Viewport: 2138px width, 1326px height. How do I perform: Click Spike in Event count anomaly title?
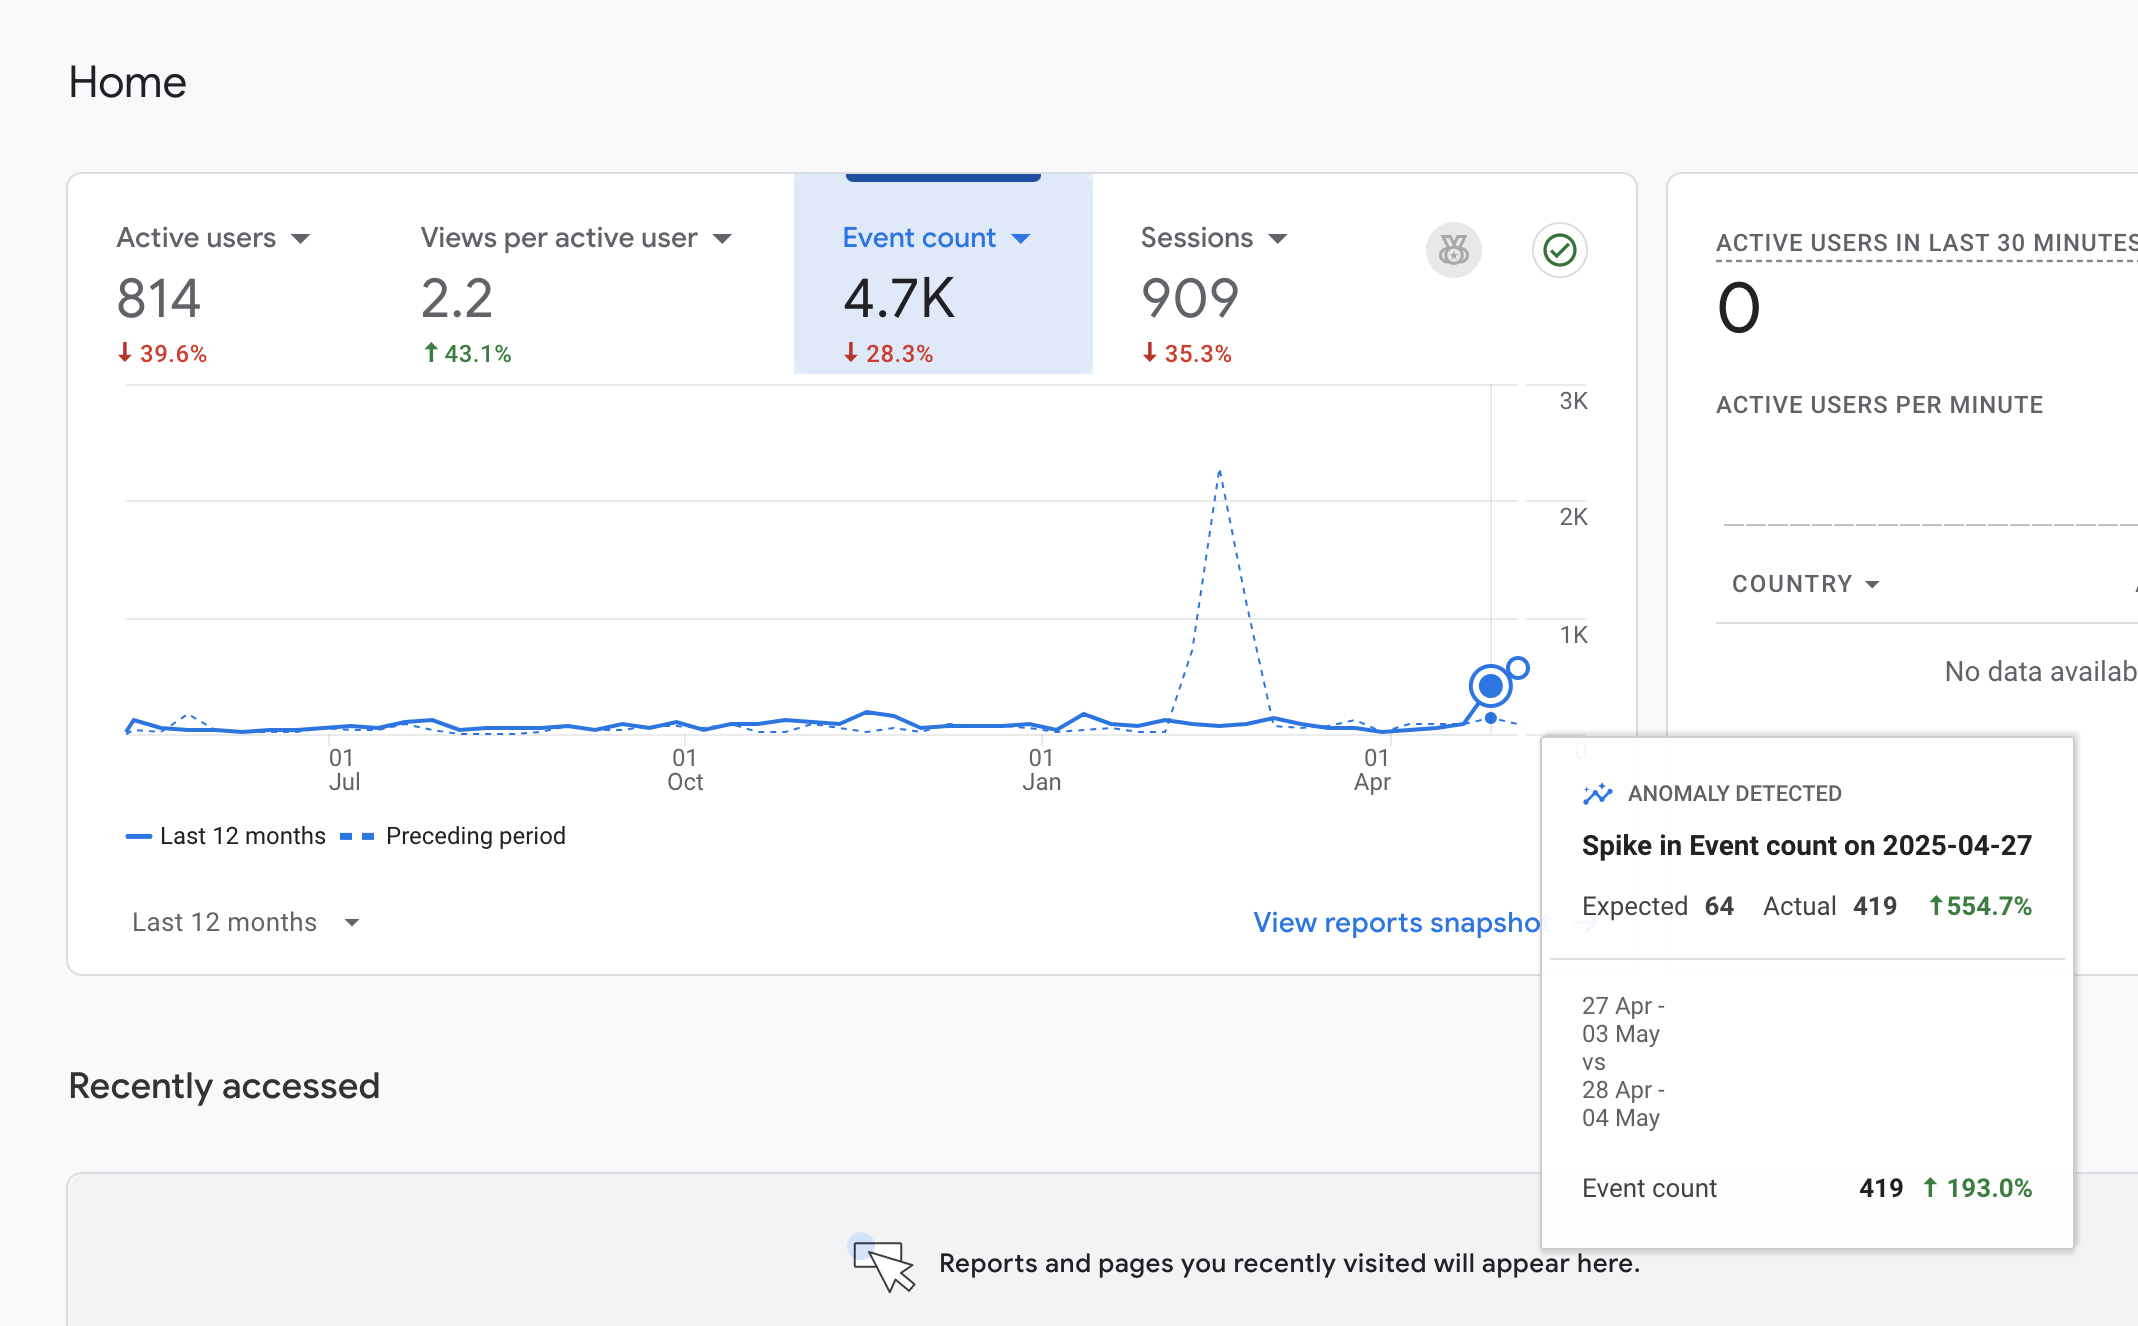1806,846
